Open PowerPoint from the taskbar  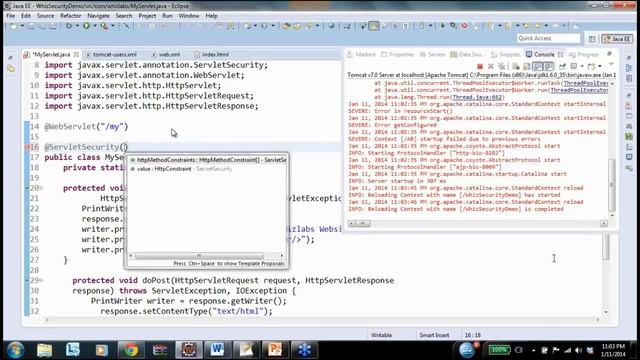click(275, 350)
